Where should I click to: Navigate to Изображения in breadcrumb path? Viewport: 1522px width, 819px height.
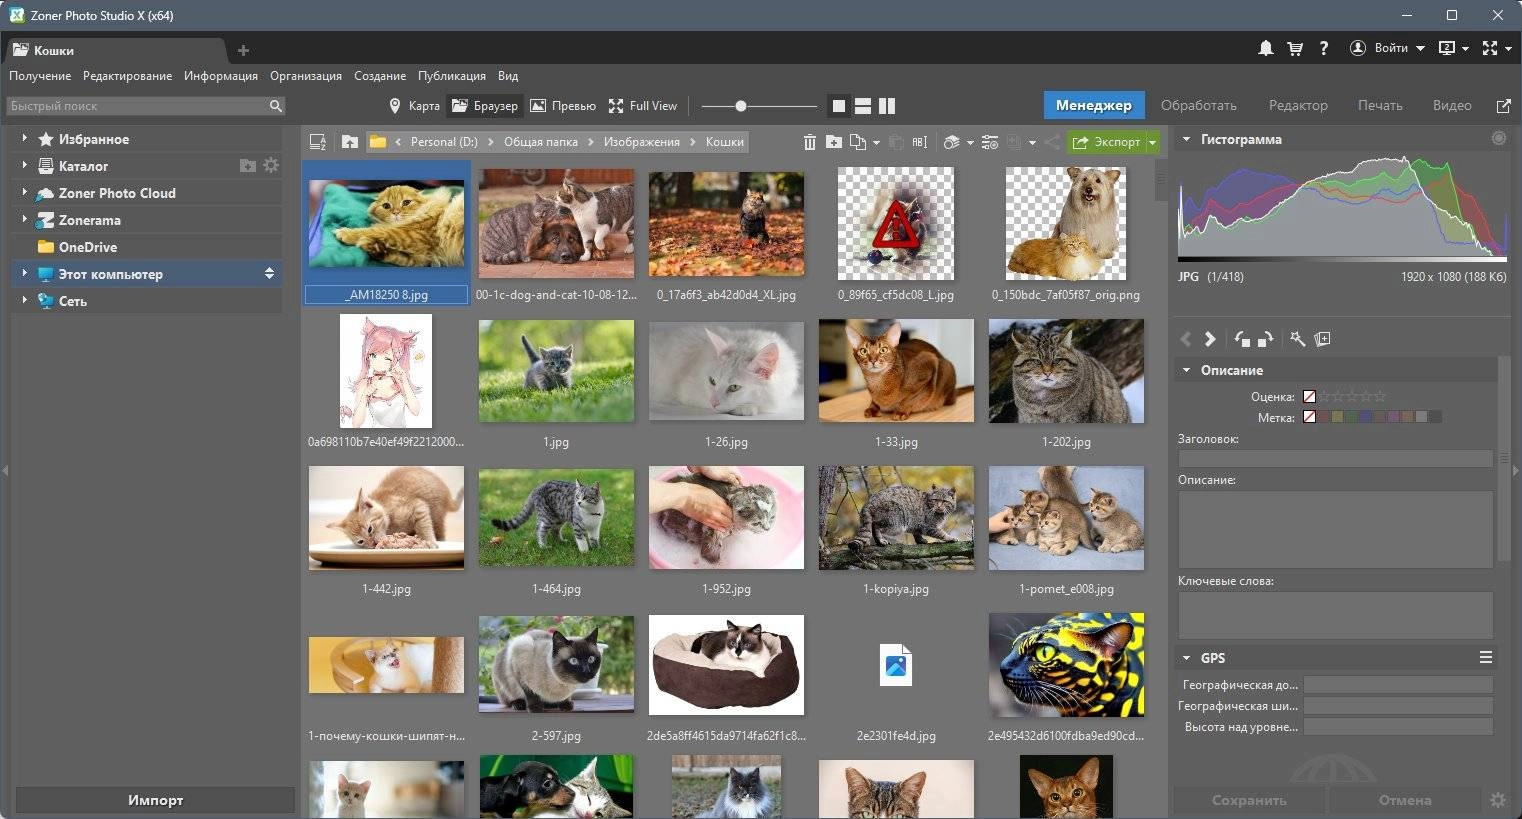(x=641, y=142)
